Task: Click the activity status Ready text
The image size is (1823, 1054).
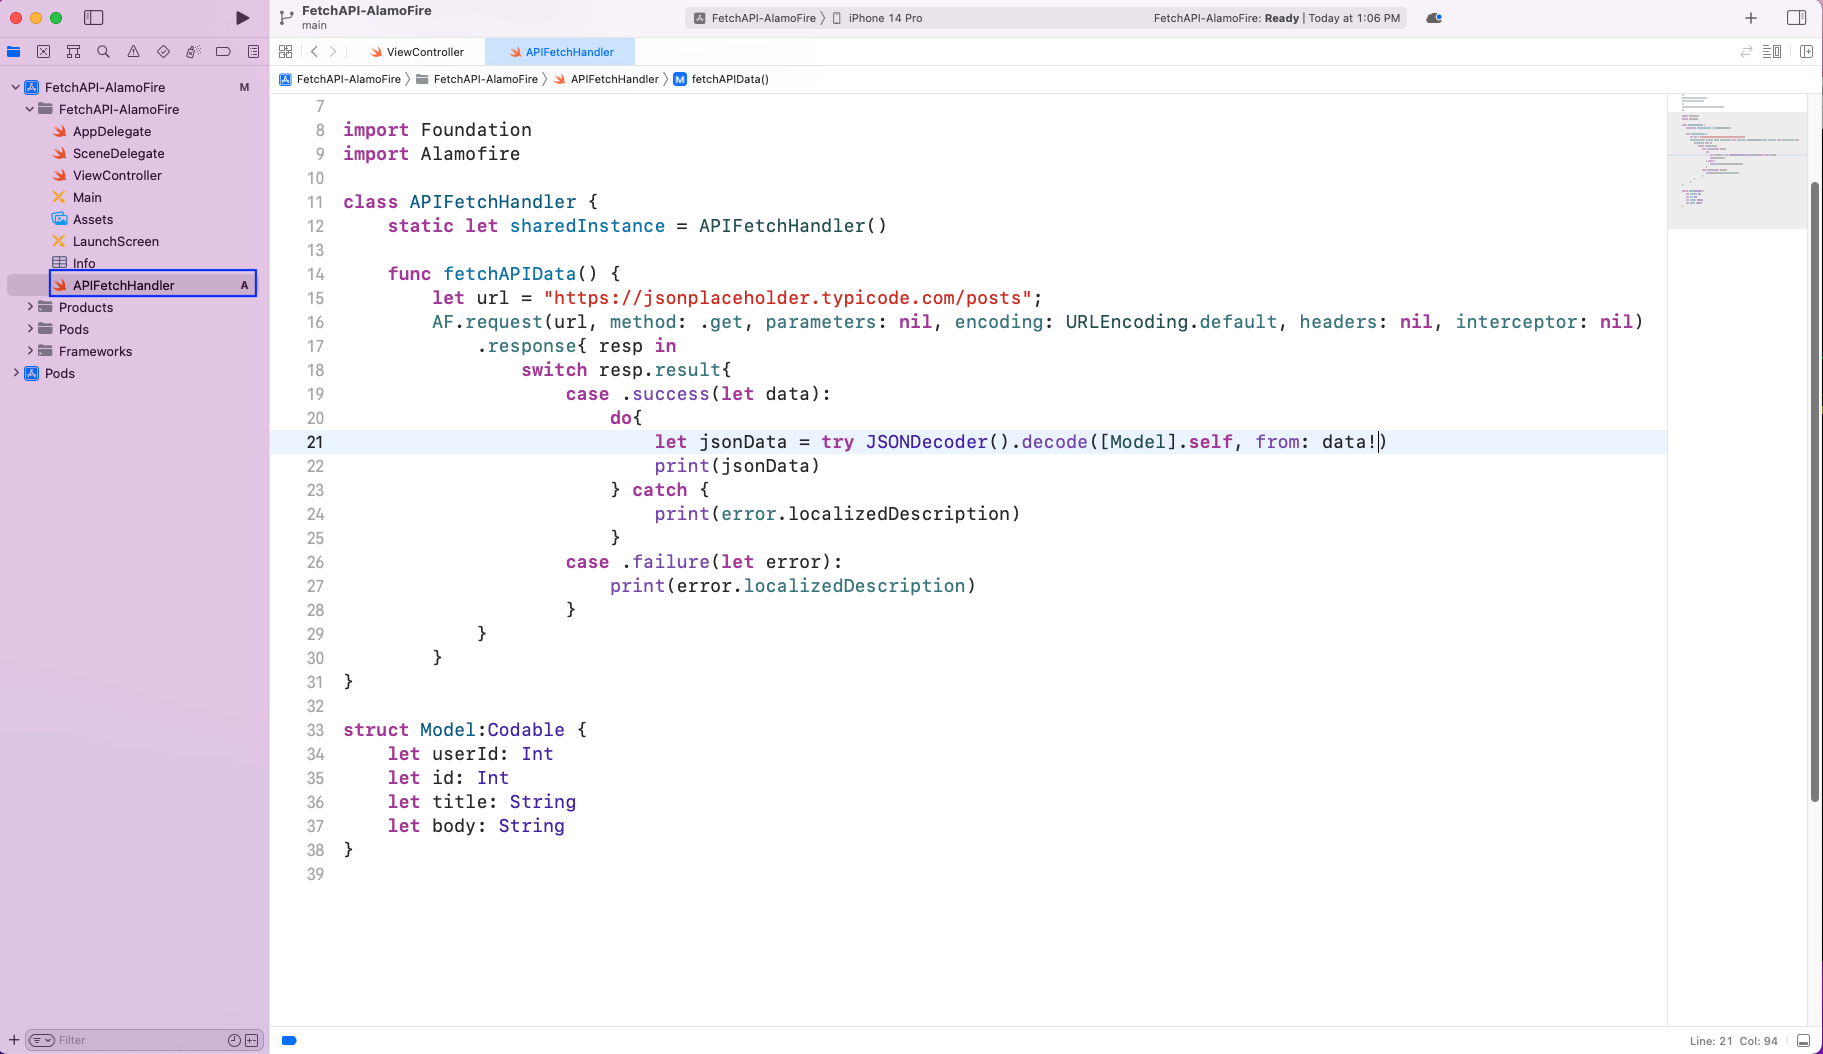Action: [1281, 18]
